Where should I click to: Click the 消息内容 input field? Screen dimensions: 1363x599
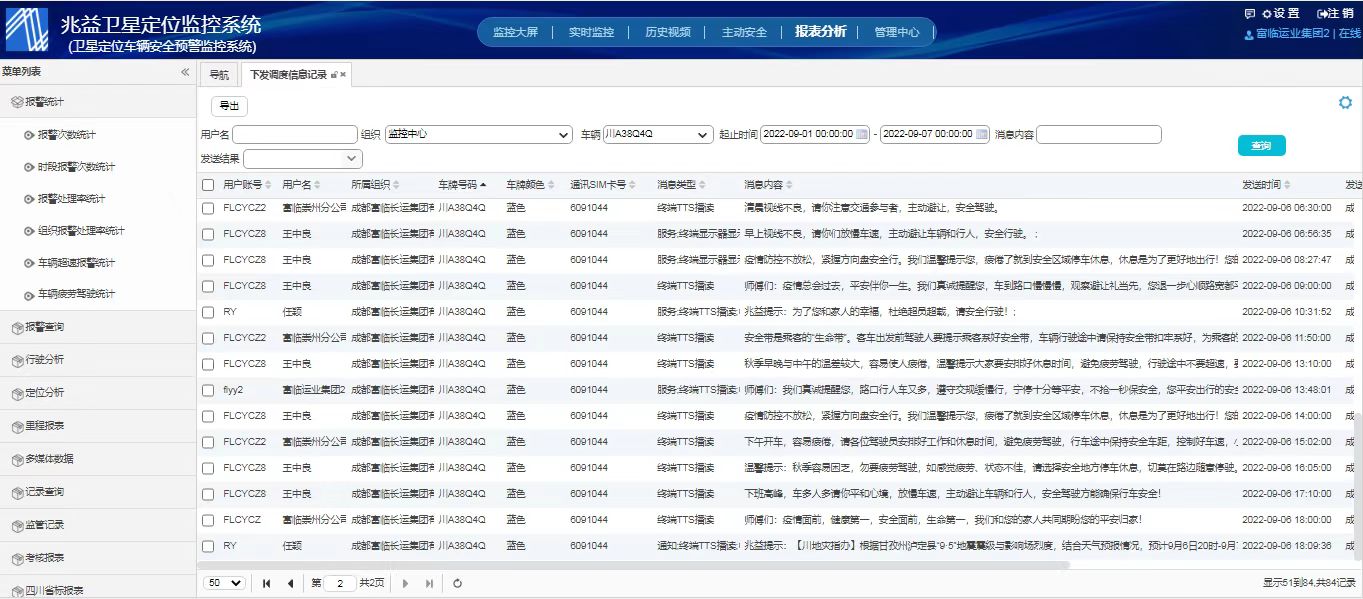[1098, 134]
